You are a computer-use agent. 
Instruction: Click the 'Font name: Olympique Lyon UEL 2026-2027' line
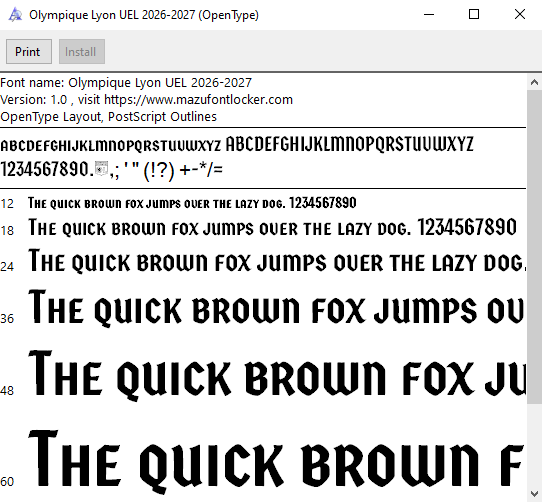[126, 83]
